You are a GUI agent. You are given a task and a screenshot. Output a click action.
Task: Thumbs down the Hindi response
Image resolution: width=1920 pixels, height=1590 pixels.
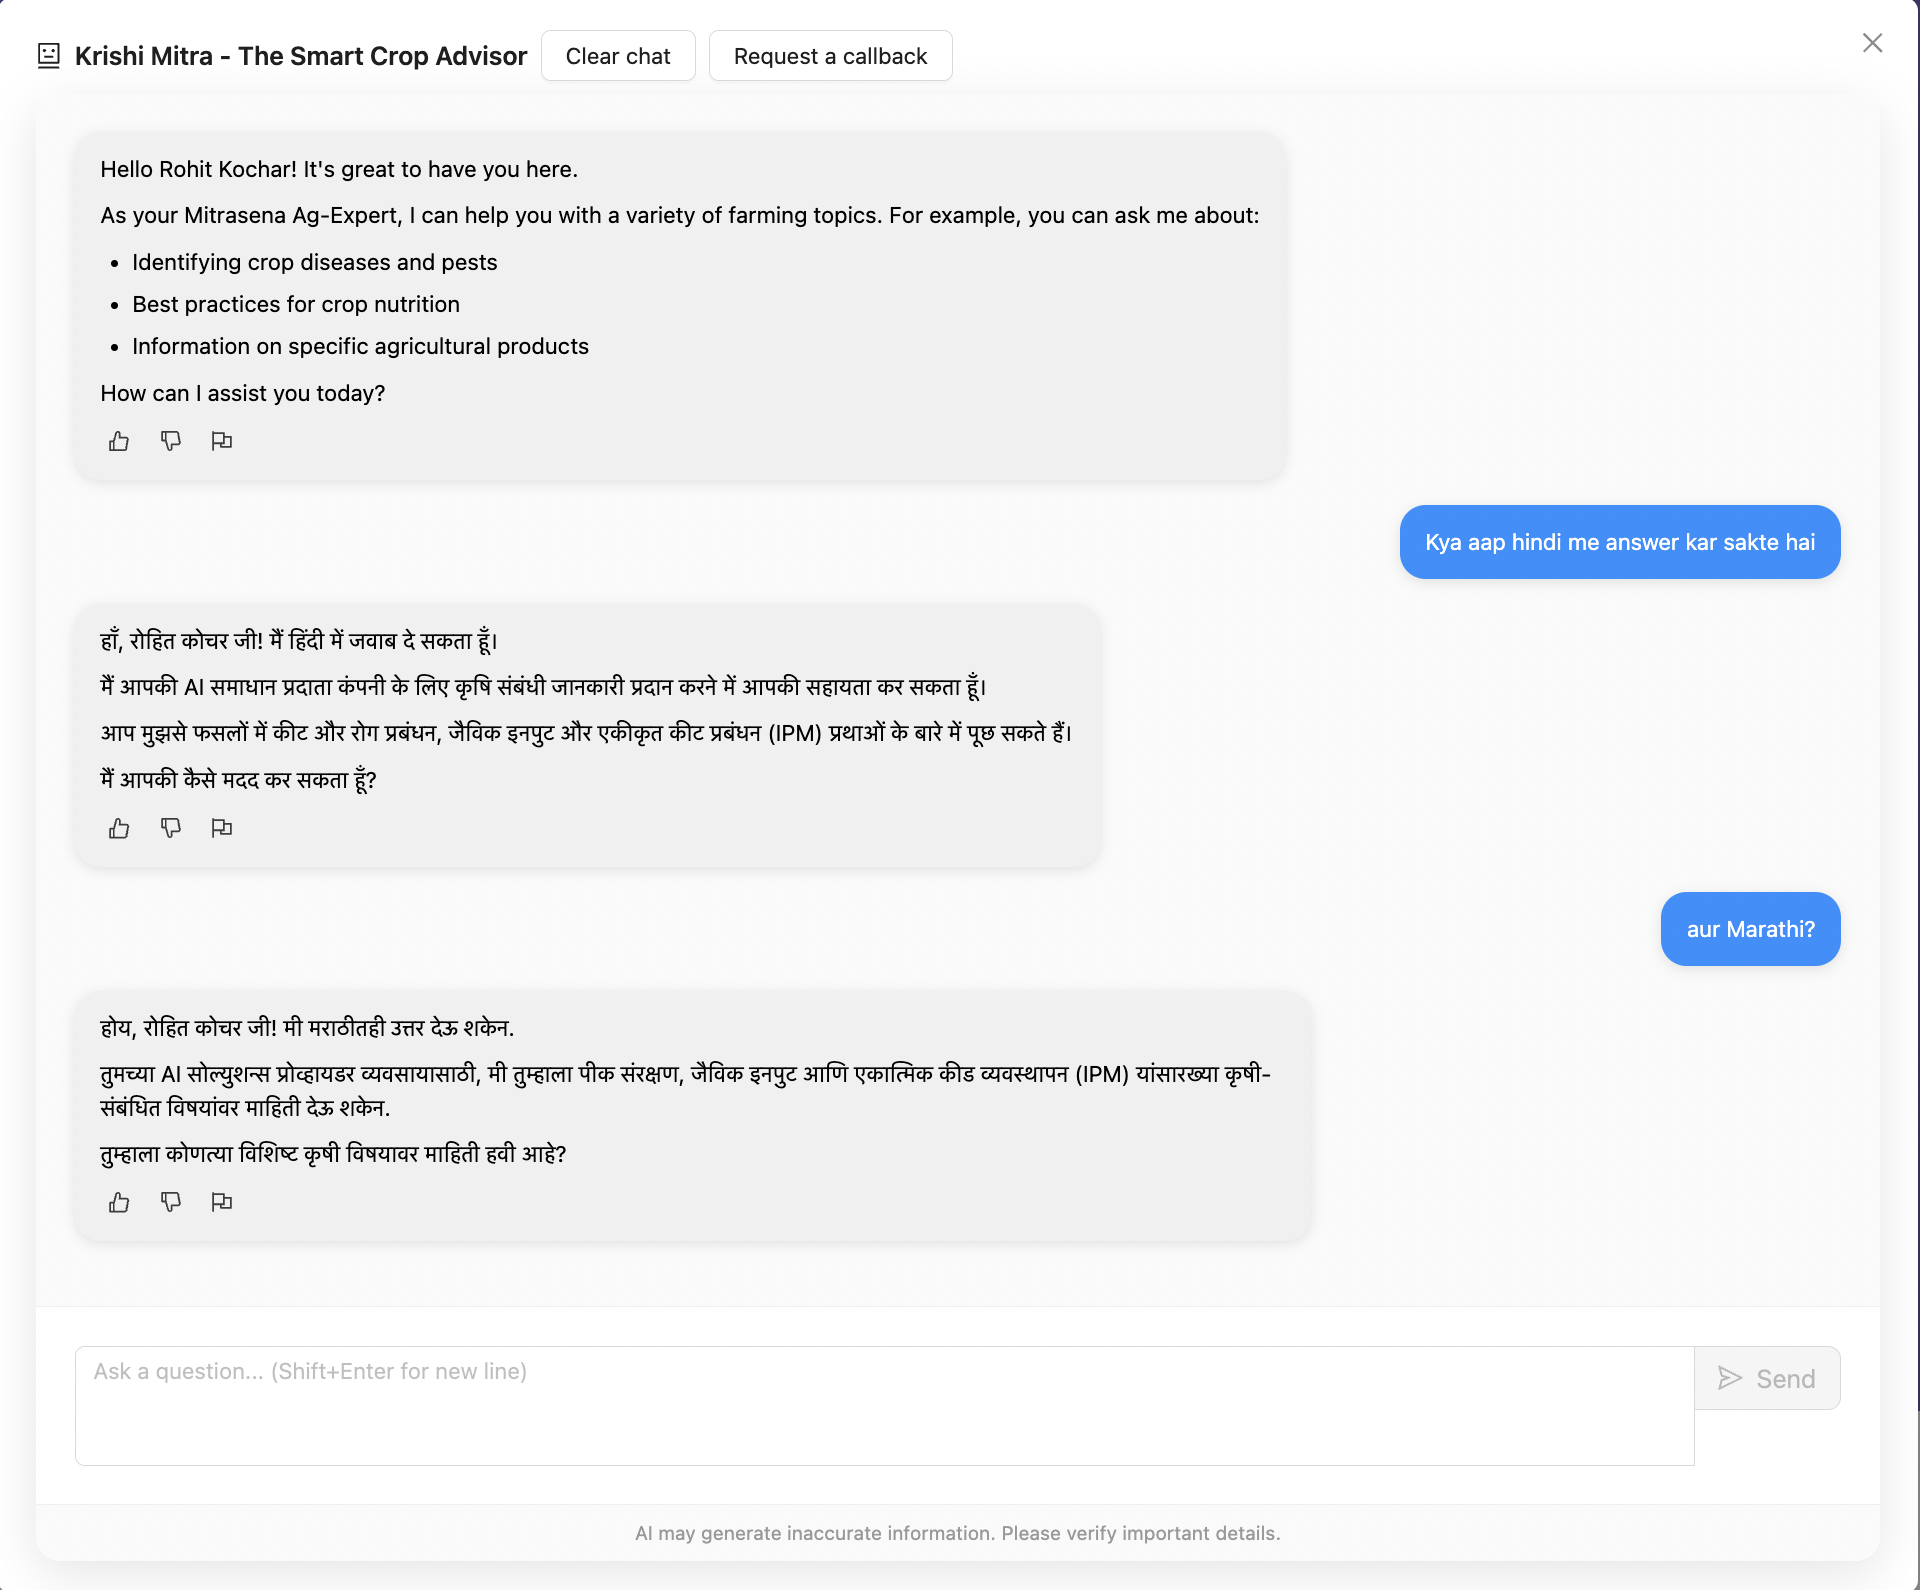(x=171, y=828)
